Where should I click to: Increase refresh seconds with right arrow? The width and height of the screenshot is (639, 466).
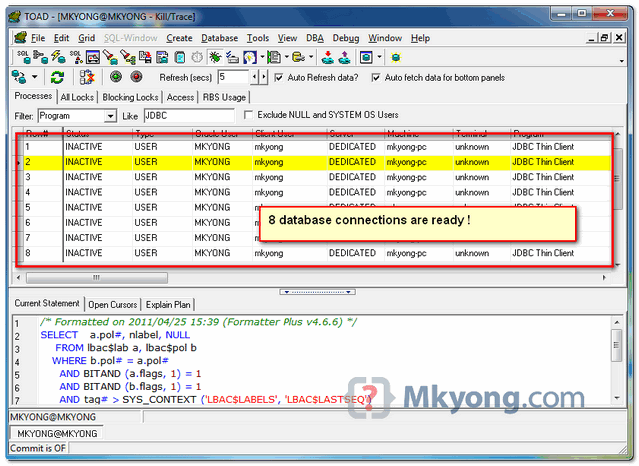263,77
